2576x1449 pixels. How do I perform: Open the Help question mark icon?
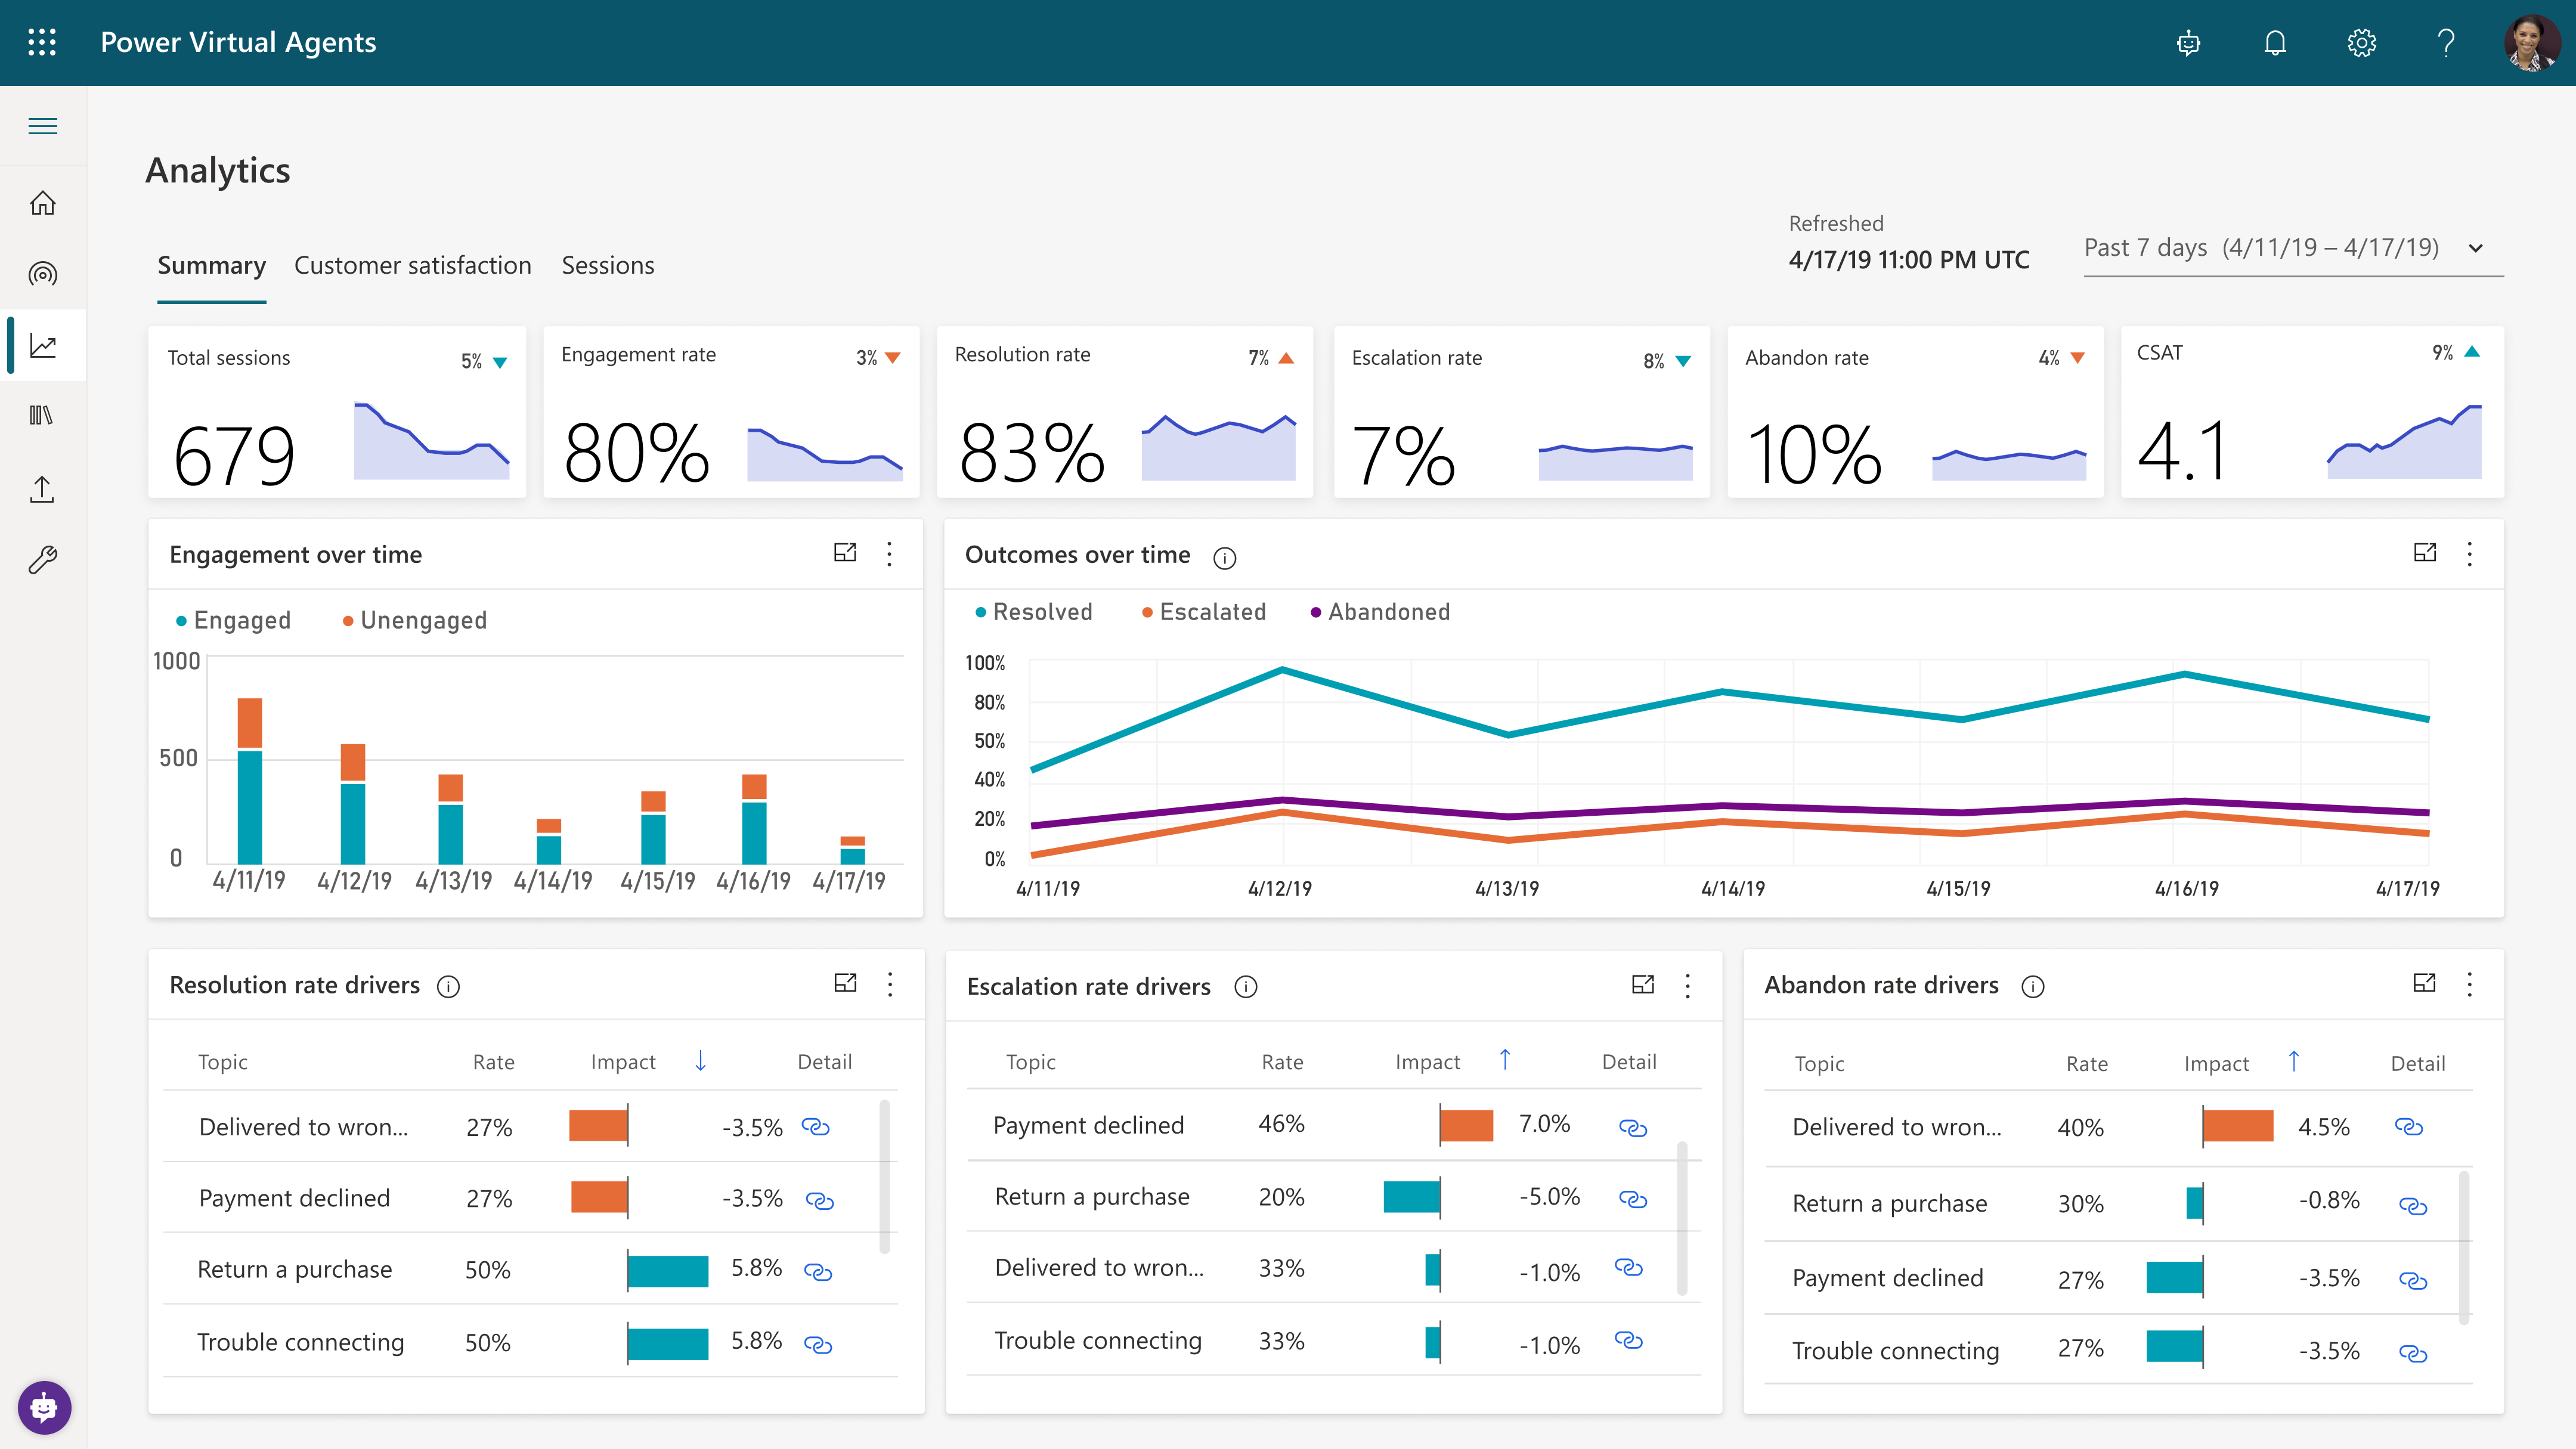(2447, 42)
